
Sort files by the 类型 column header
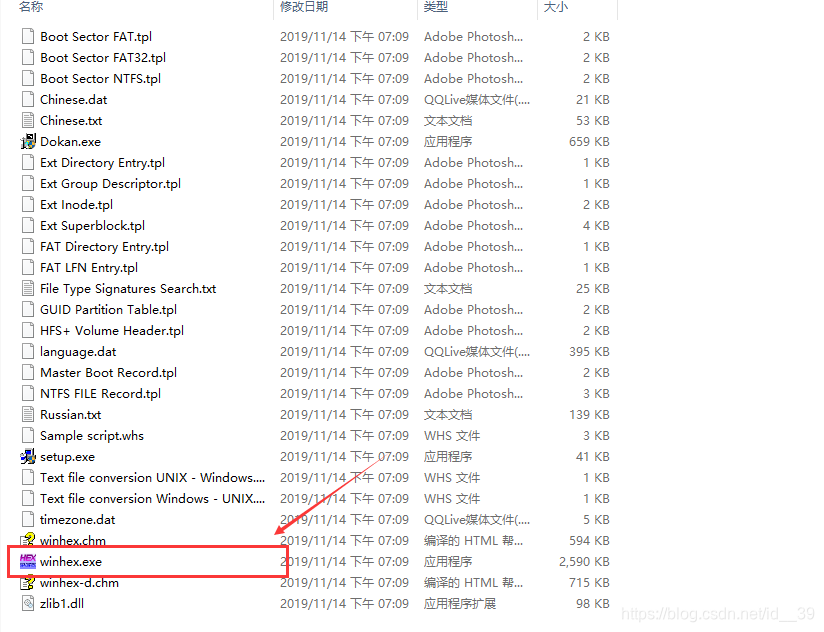(436, 7)
